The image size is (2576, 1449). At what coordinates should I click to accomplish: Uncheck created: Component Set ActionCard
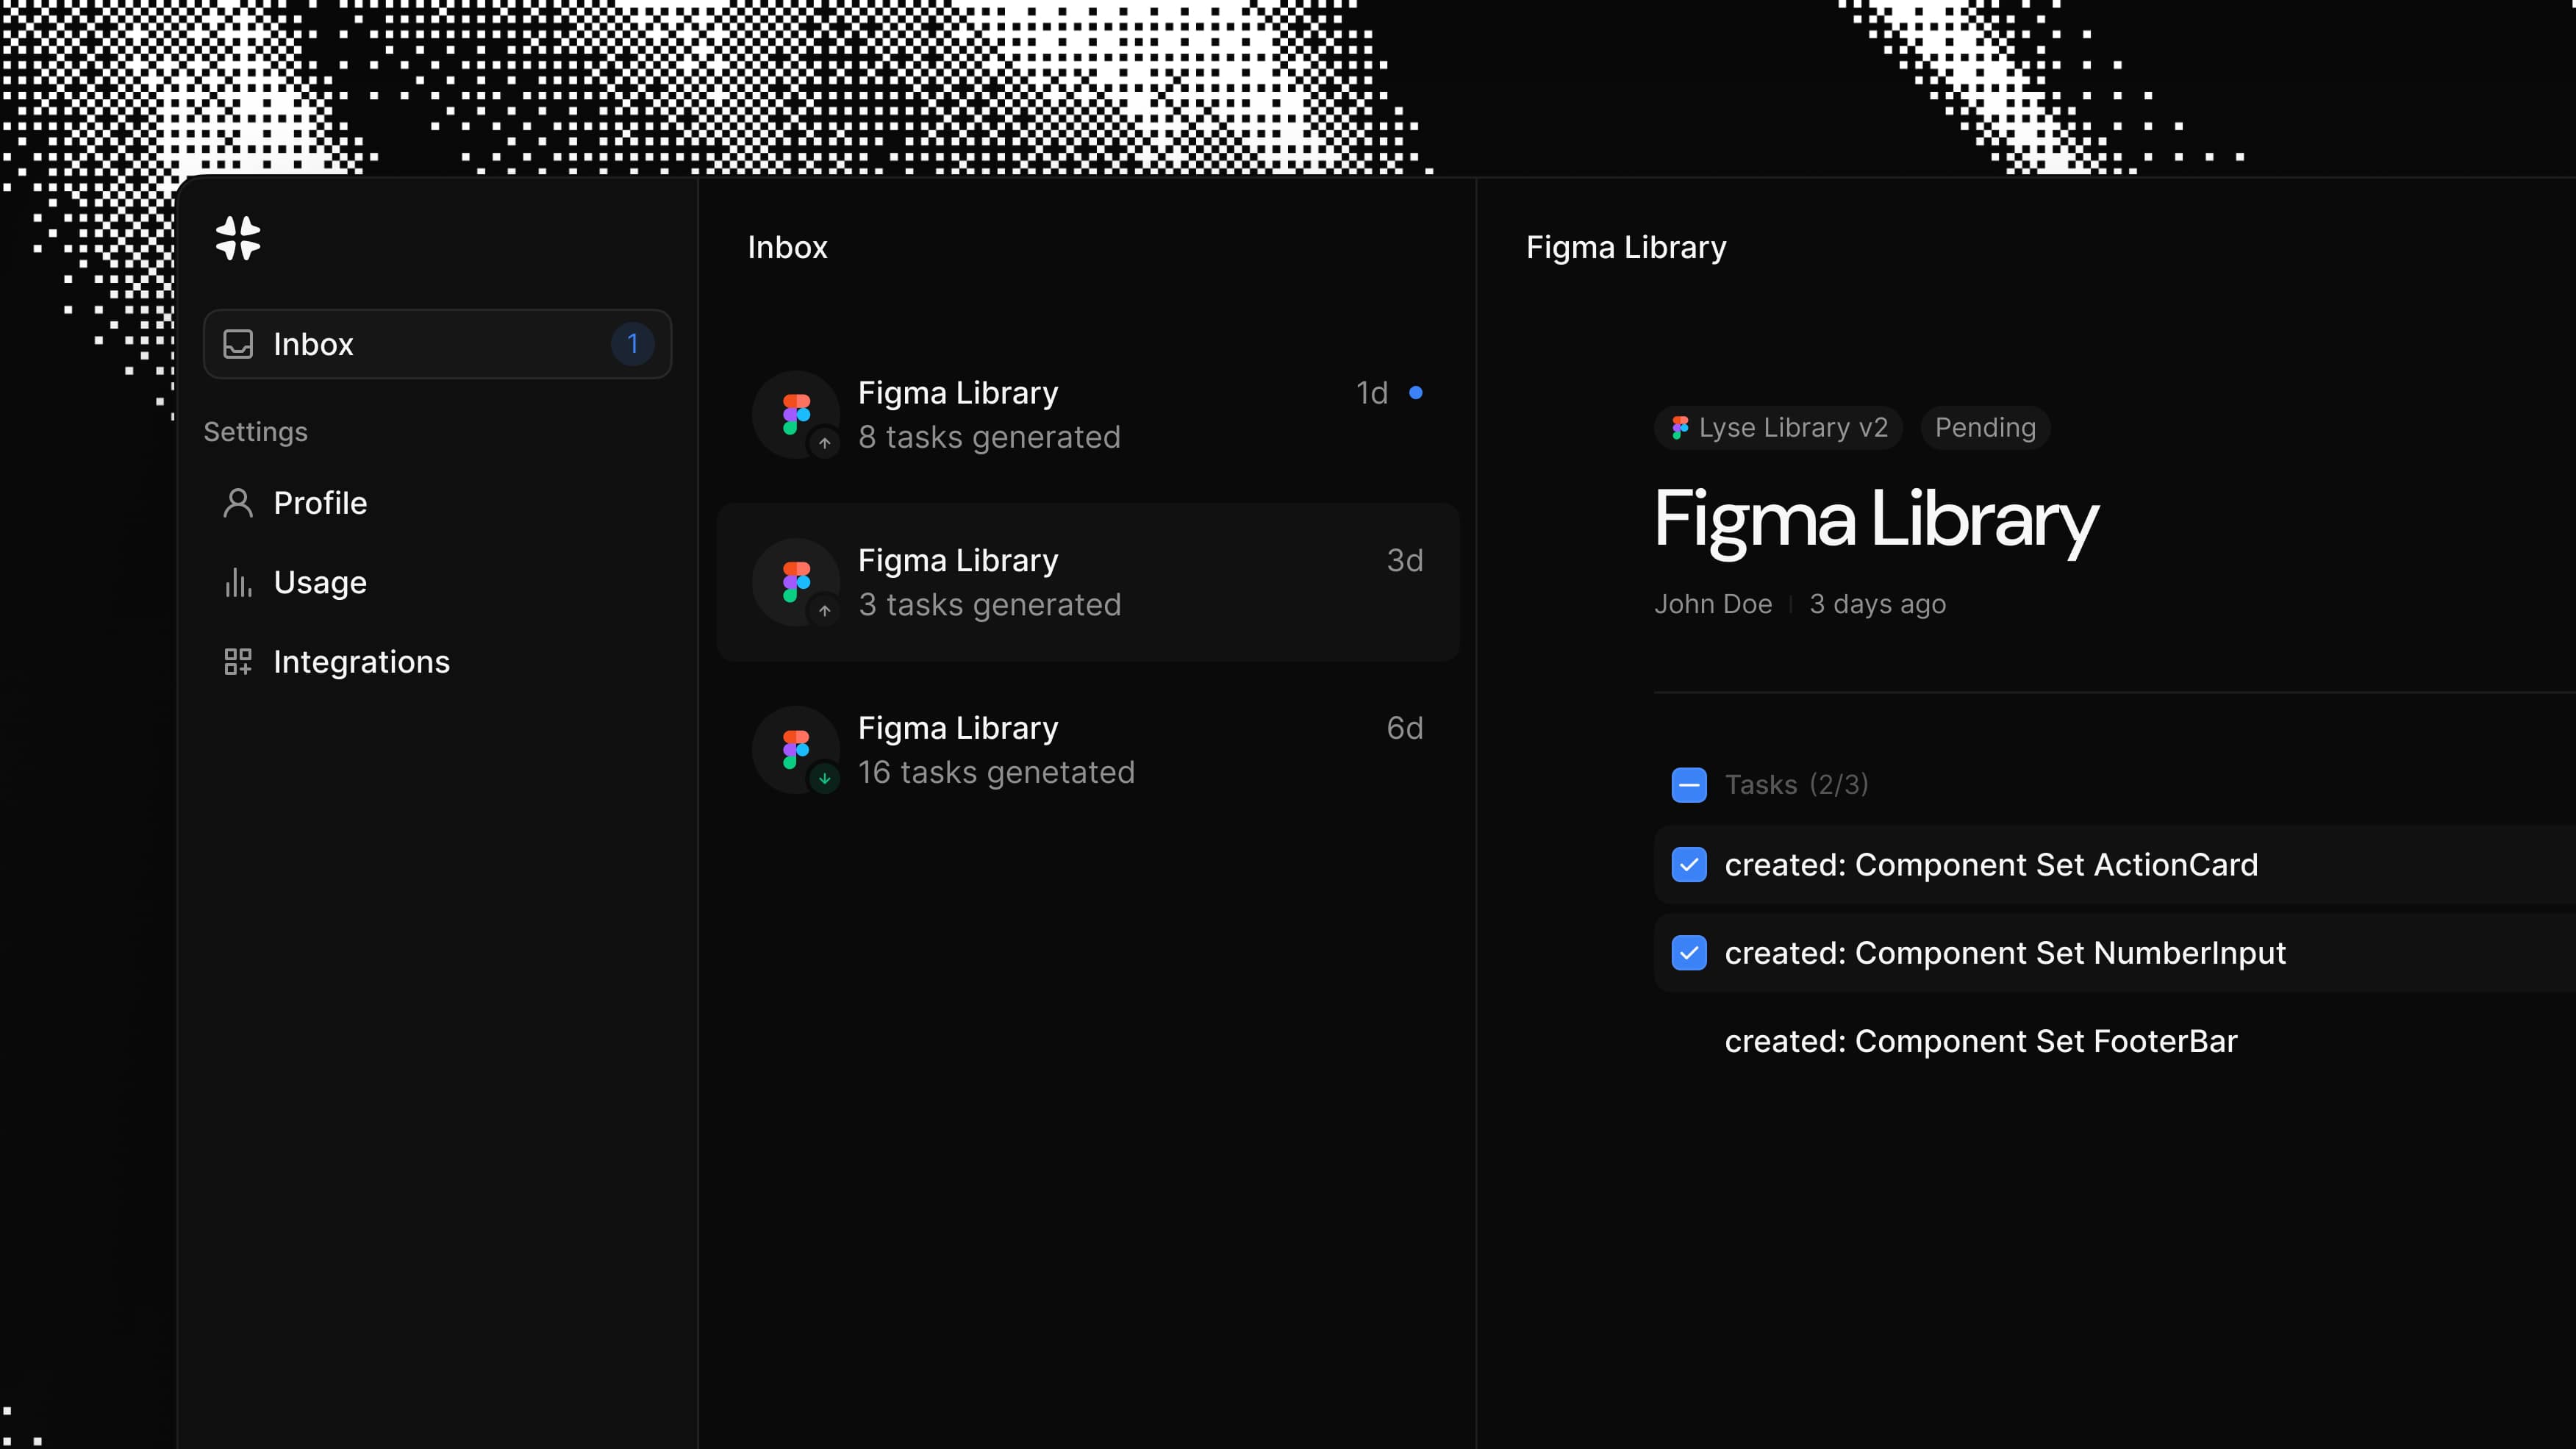coord(1689,865)
